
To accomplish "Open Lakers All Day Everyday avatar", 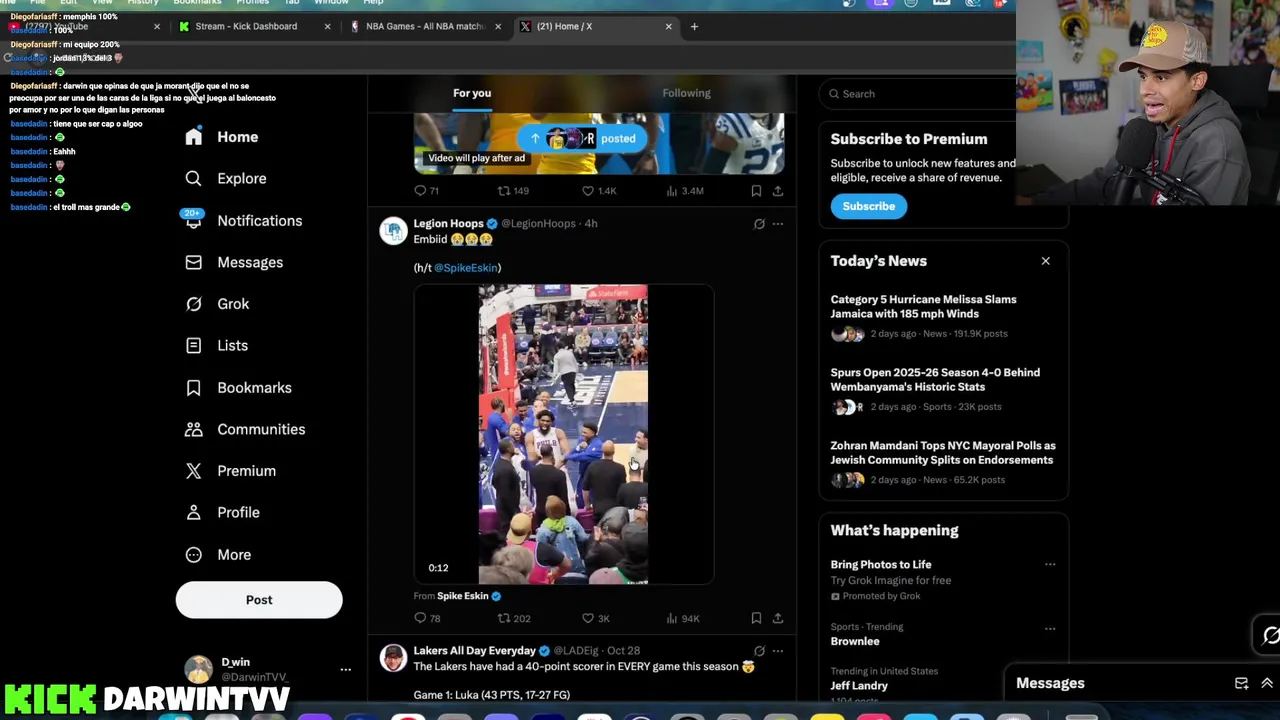I will point(393,658).
